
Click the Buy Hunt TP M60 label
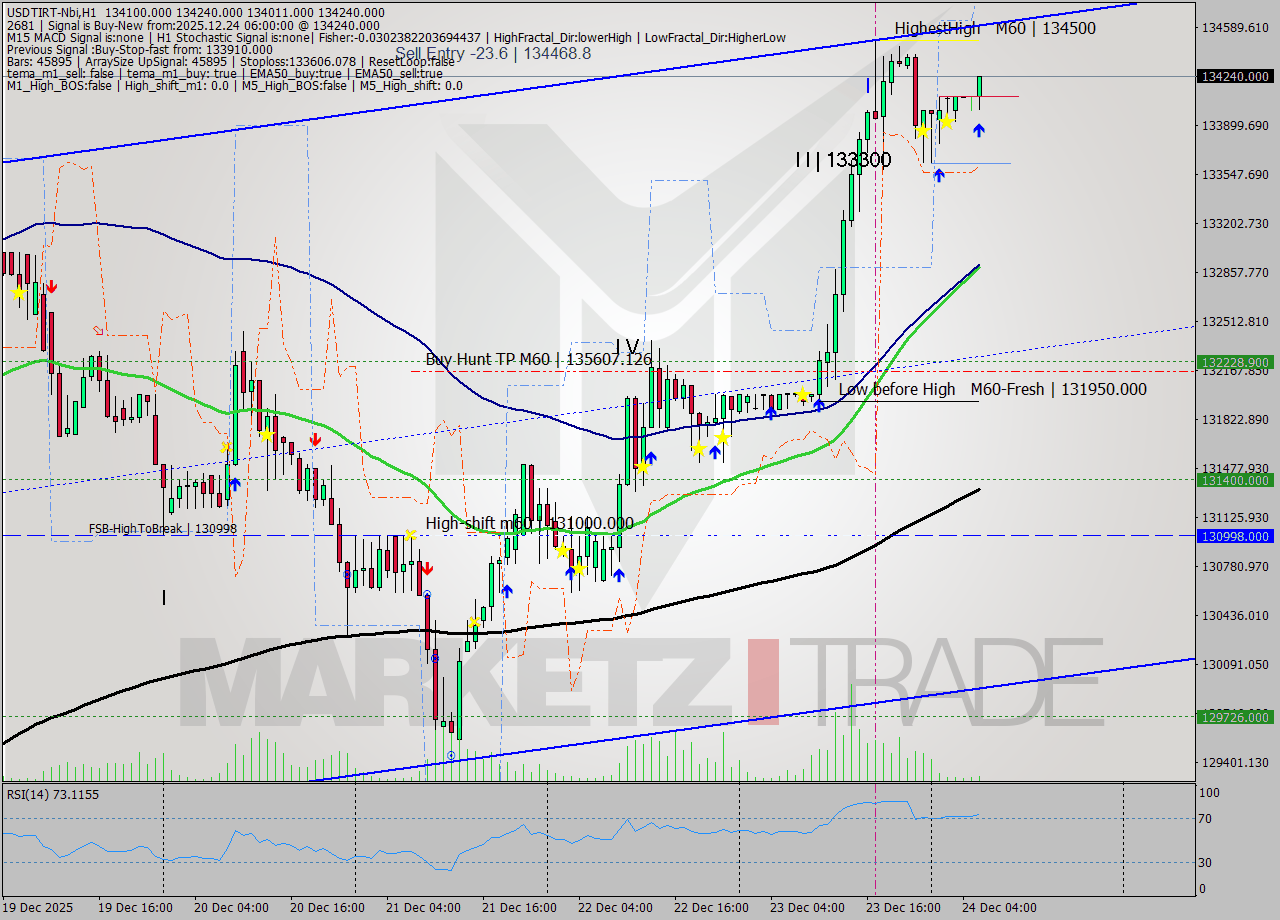[538, 358]
